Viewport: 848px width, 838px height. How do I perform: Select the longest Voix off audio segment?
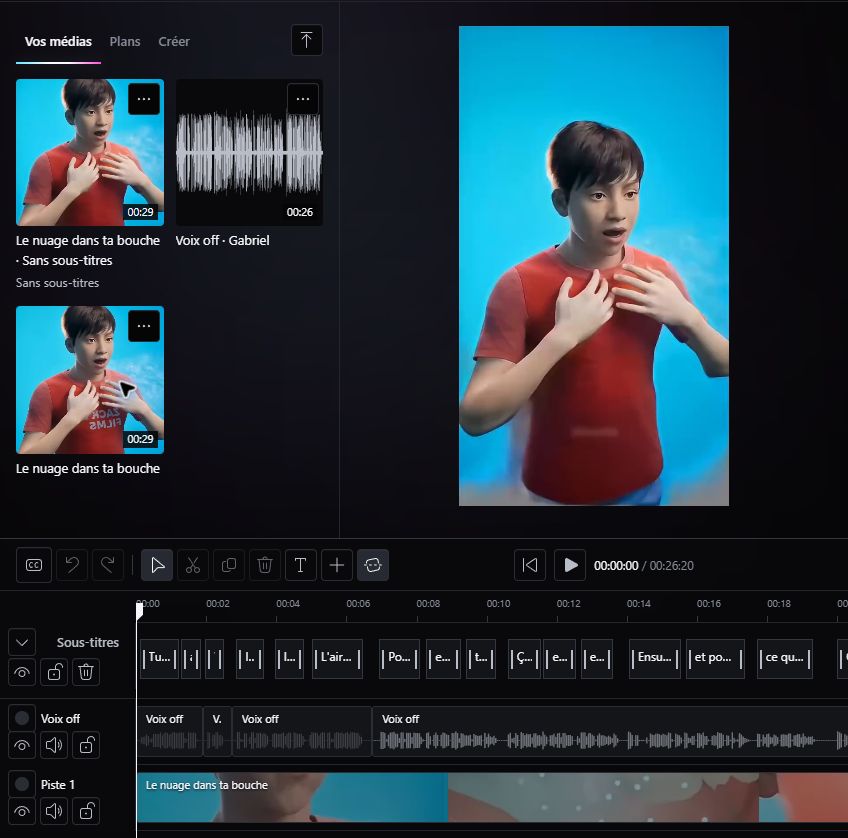click(610, 731)
